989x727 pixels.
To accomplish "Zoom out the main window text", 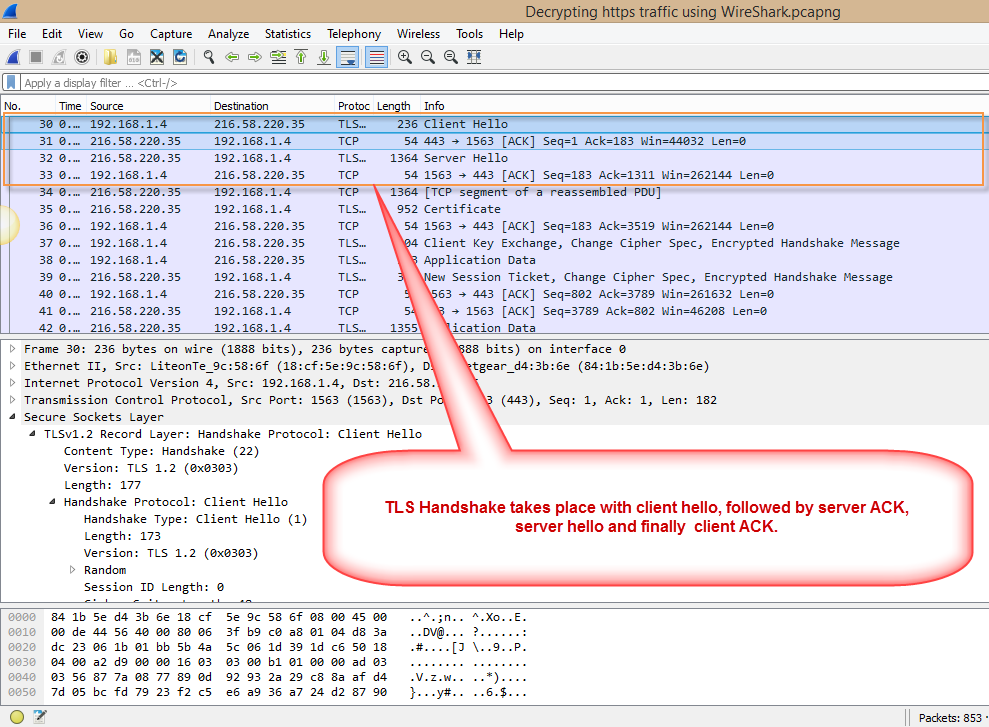I will (x=428, y=57).
